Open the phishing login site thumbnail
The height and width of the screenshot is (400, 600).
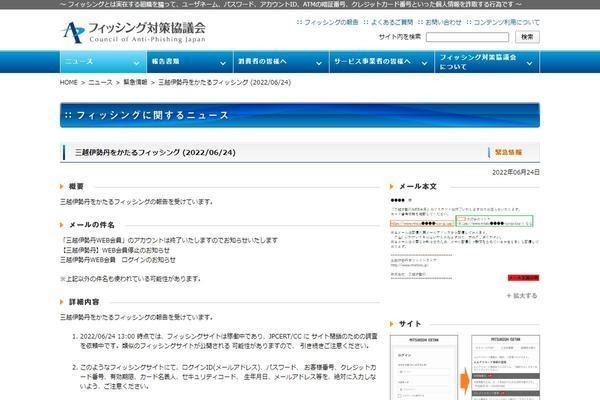click(x=424, y=367)
